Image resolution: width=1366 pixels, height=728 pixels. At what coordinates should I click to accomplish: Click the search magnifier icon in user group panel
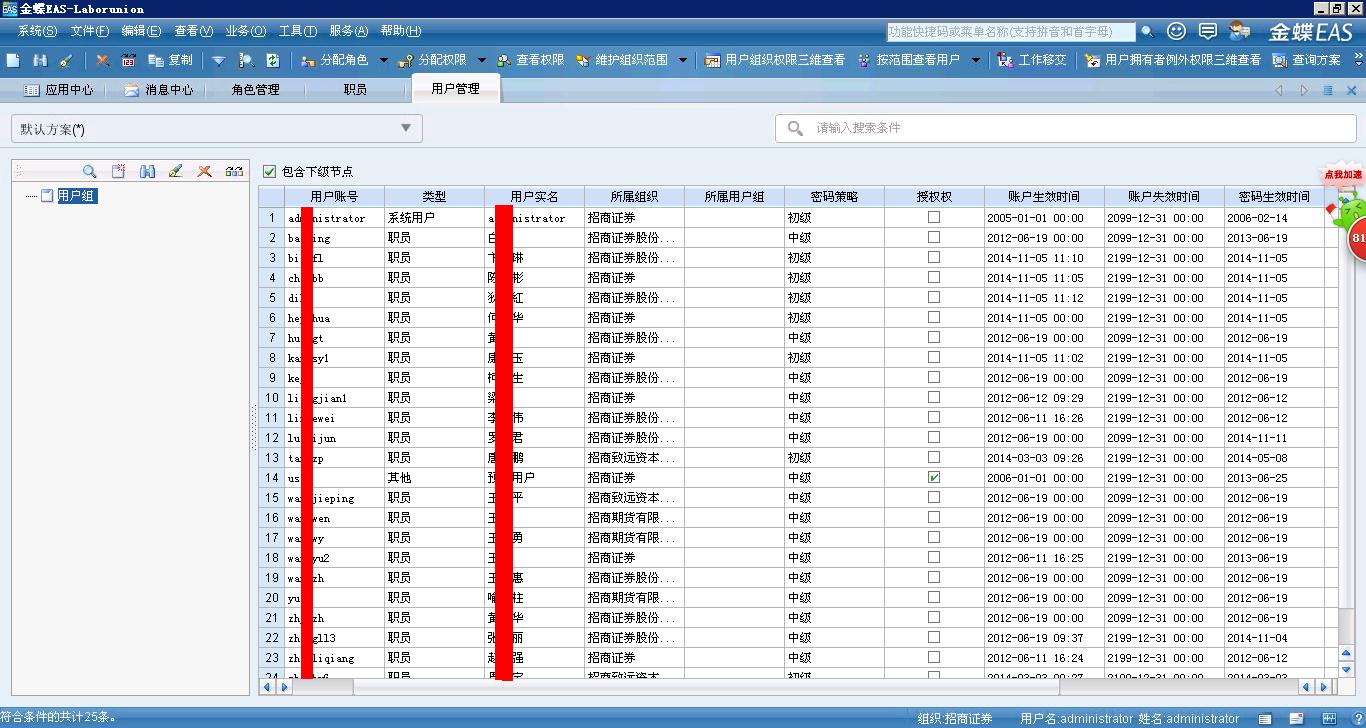pos(89,171)
